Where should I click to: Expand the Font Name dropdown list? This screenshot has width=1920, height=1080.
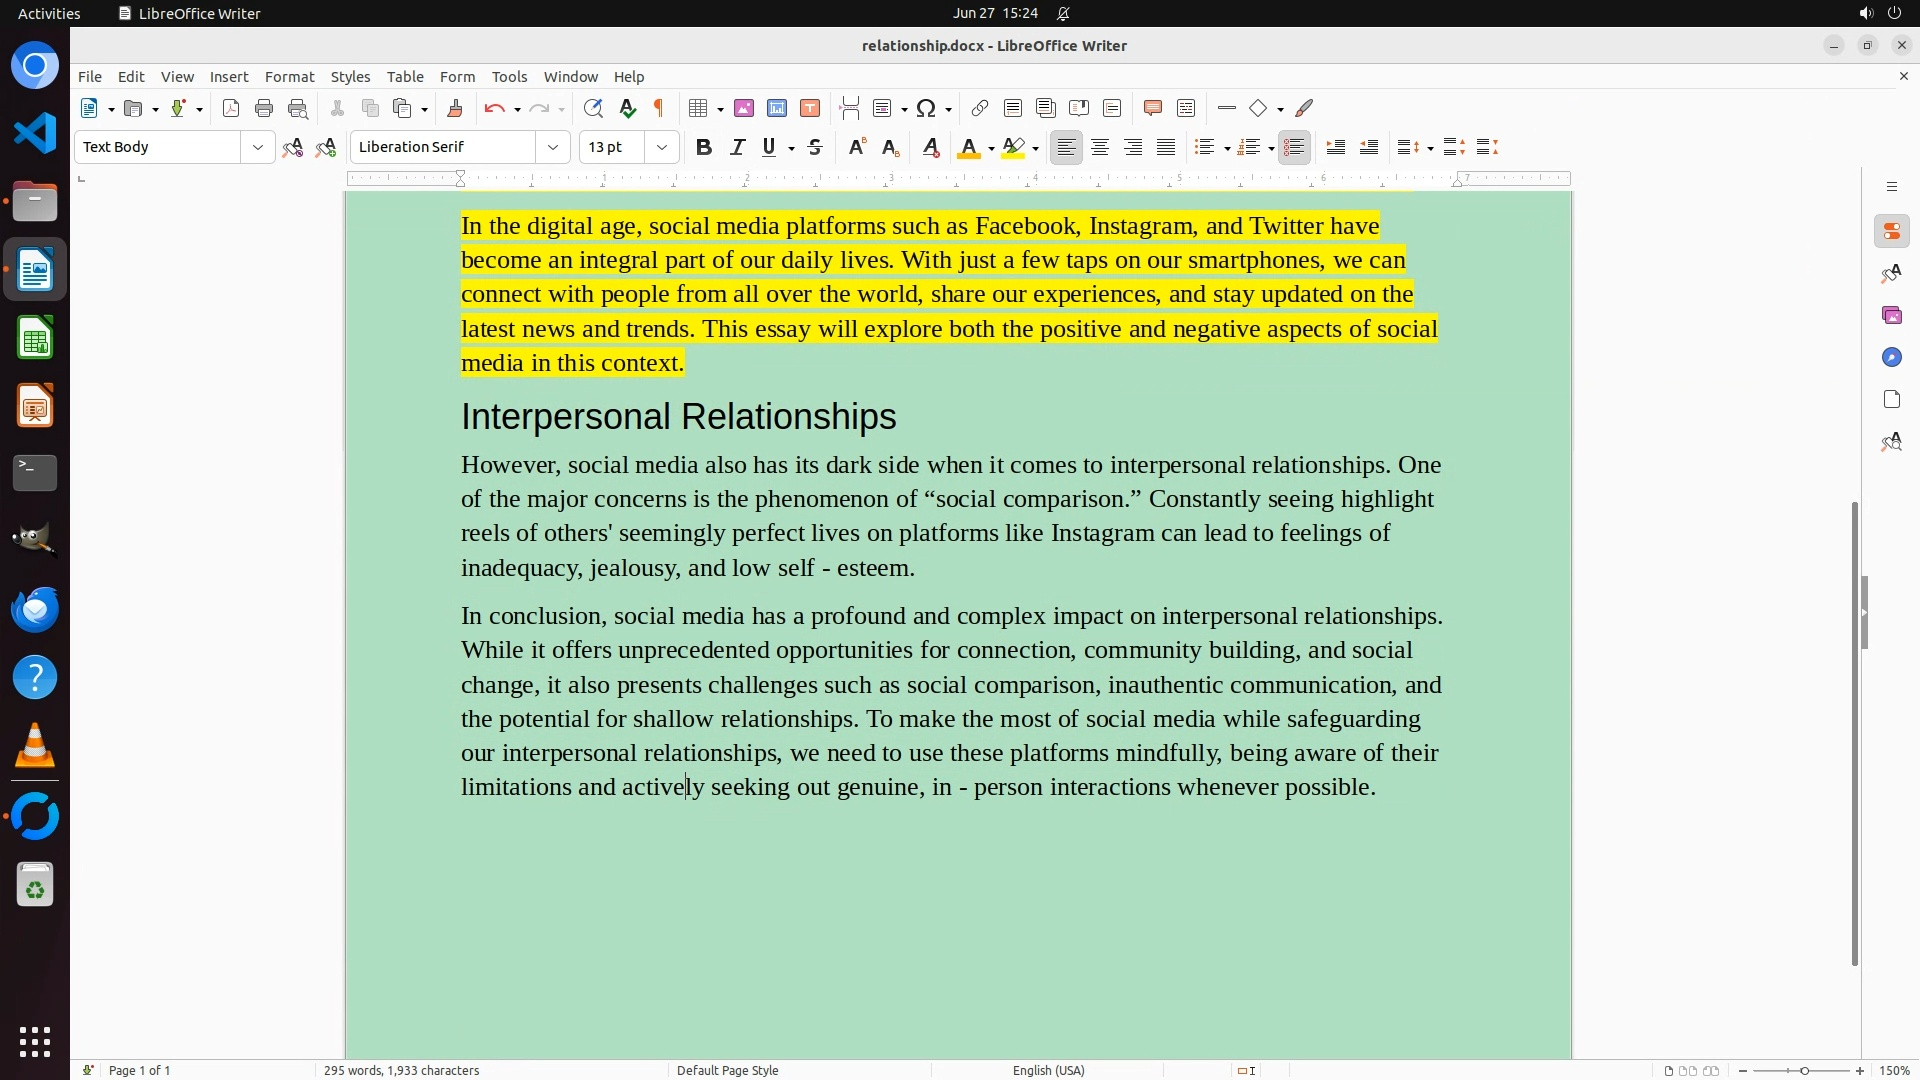click(x=553, y=147)
